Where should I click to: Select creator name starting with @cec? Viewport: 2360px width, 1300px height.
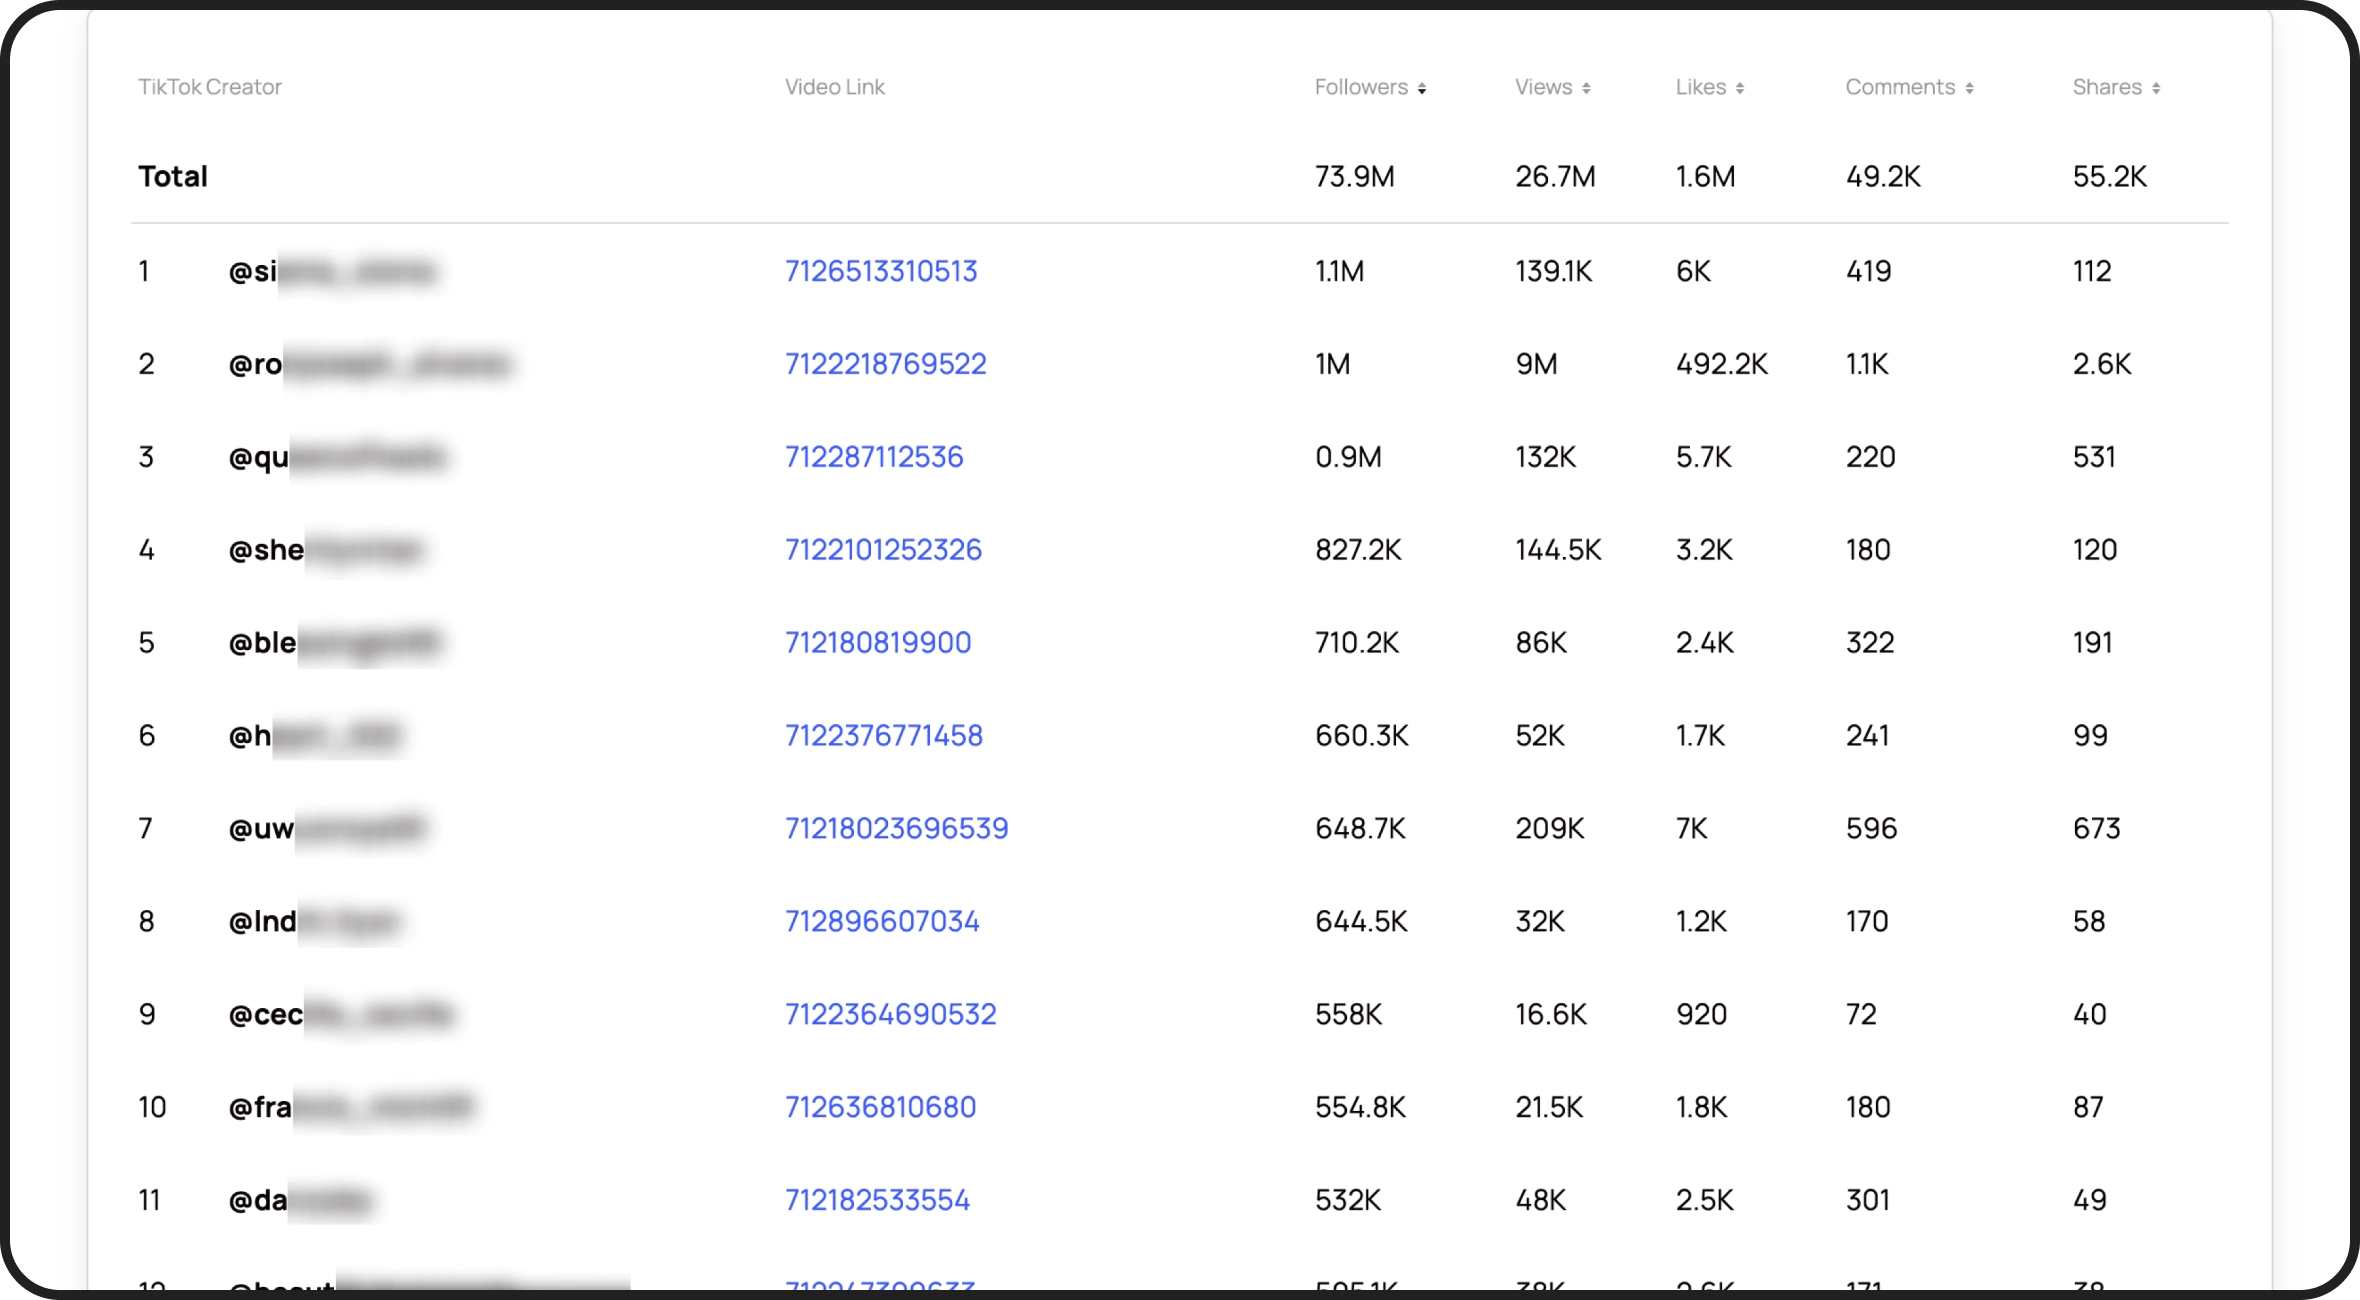pyautogui.click(x=342, y=1014)
